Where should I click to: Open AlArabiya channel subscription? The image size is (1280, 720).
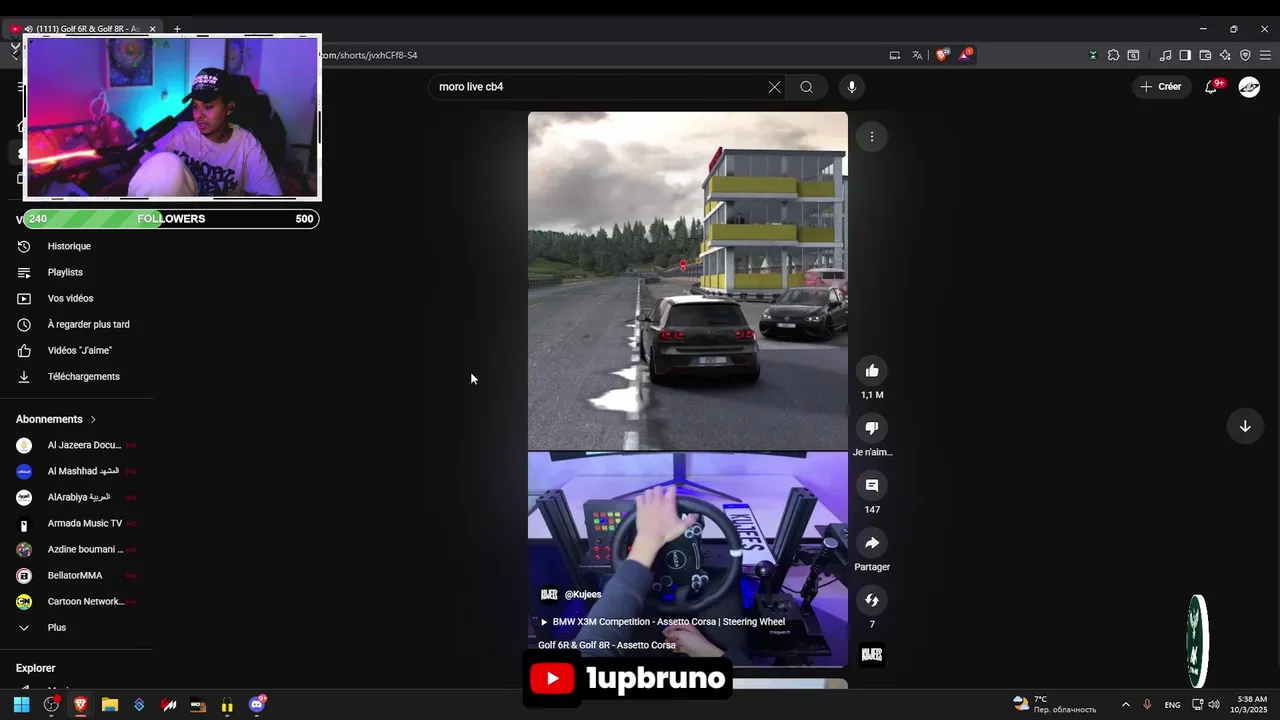click(x=77, y=497)
